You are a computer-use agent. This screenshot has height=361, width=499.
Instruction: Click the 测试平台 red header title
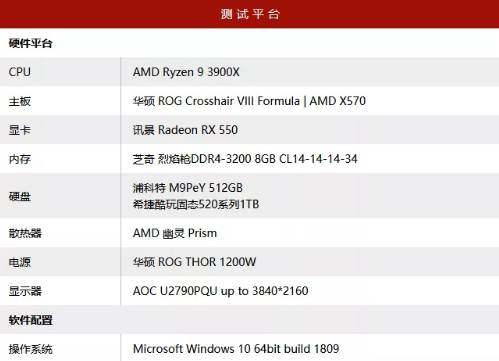(250, 14)
